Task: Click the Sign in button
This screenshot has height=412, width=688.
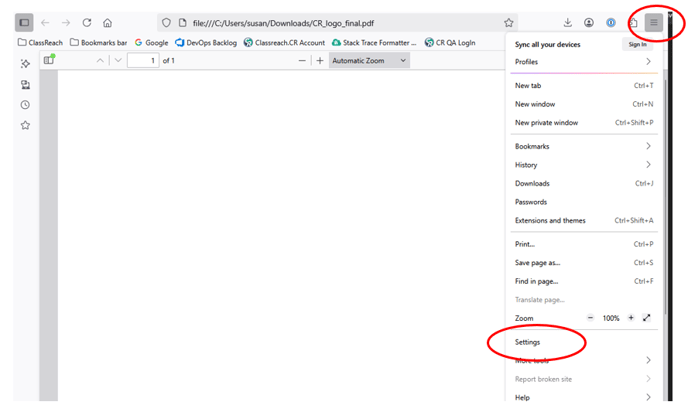Action: 637,44
